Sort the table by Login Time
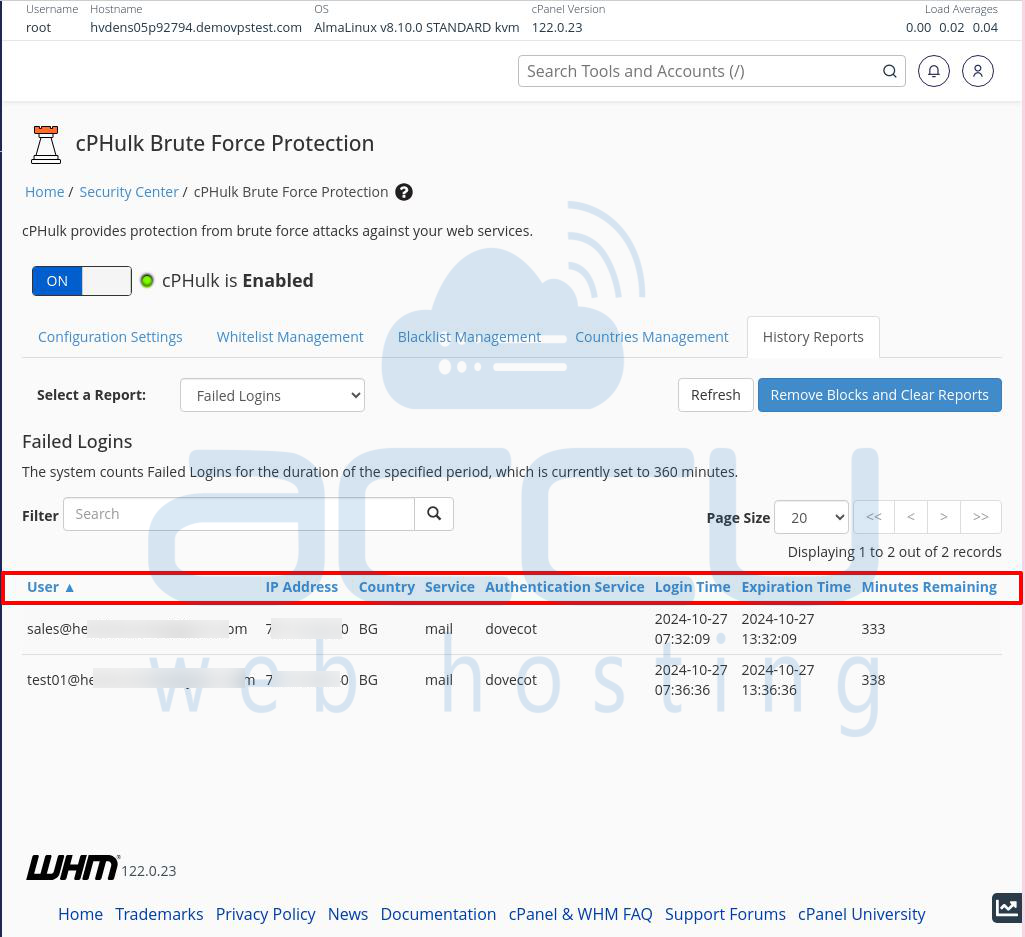1025x937 pixels. click(692, 587)
